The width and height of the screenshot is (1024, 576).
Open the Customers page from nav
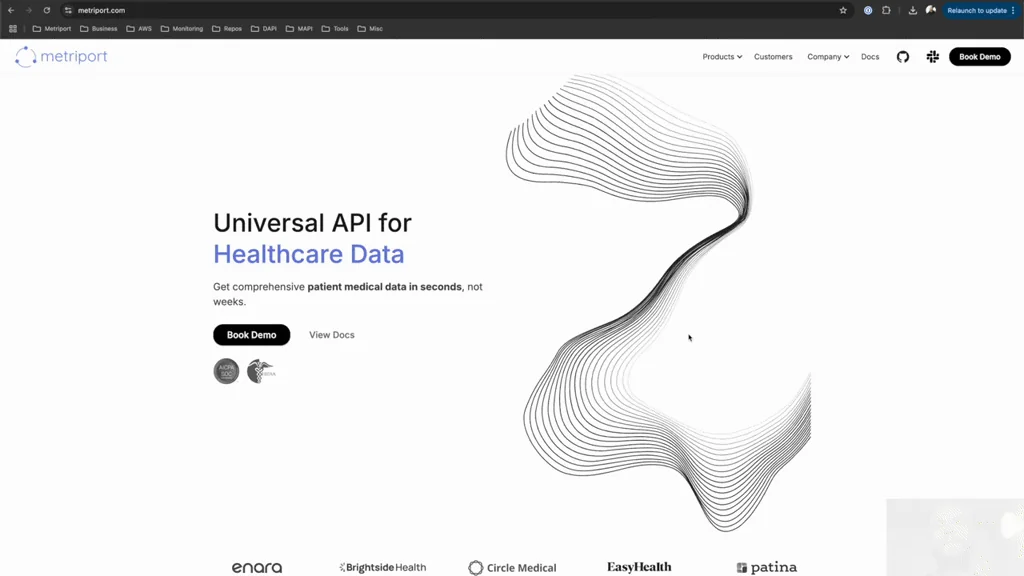pos(773,57)
